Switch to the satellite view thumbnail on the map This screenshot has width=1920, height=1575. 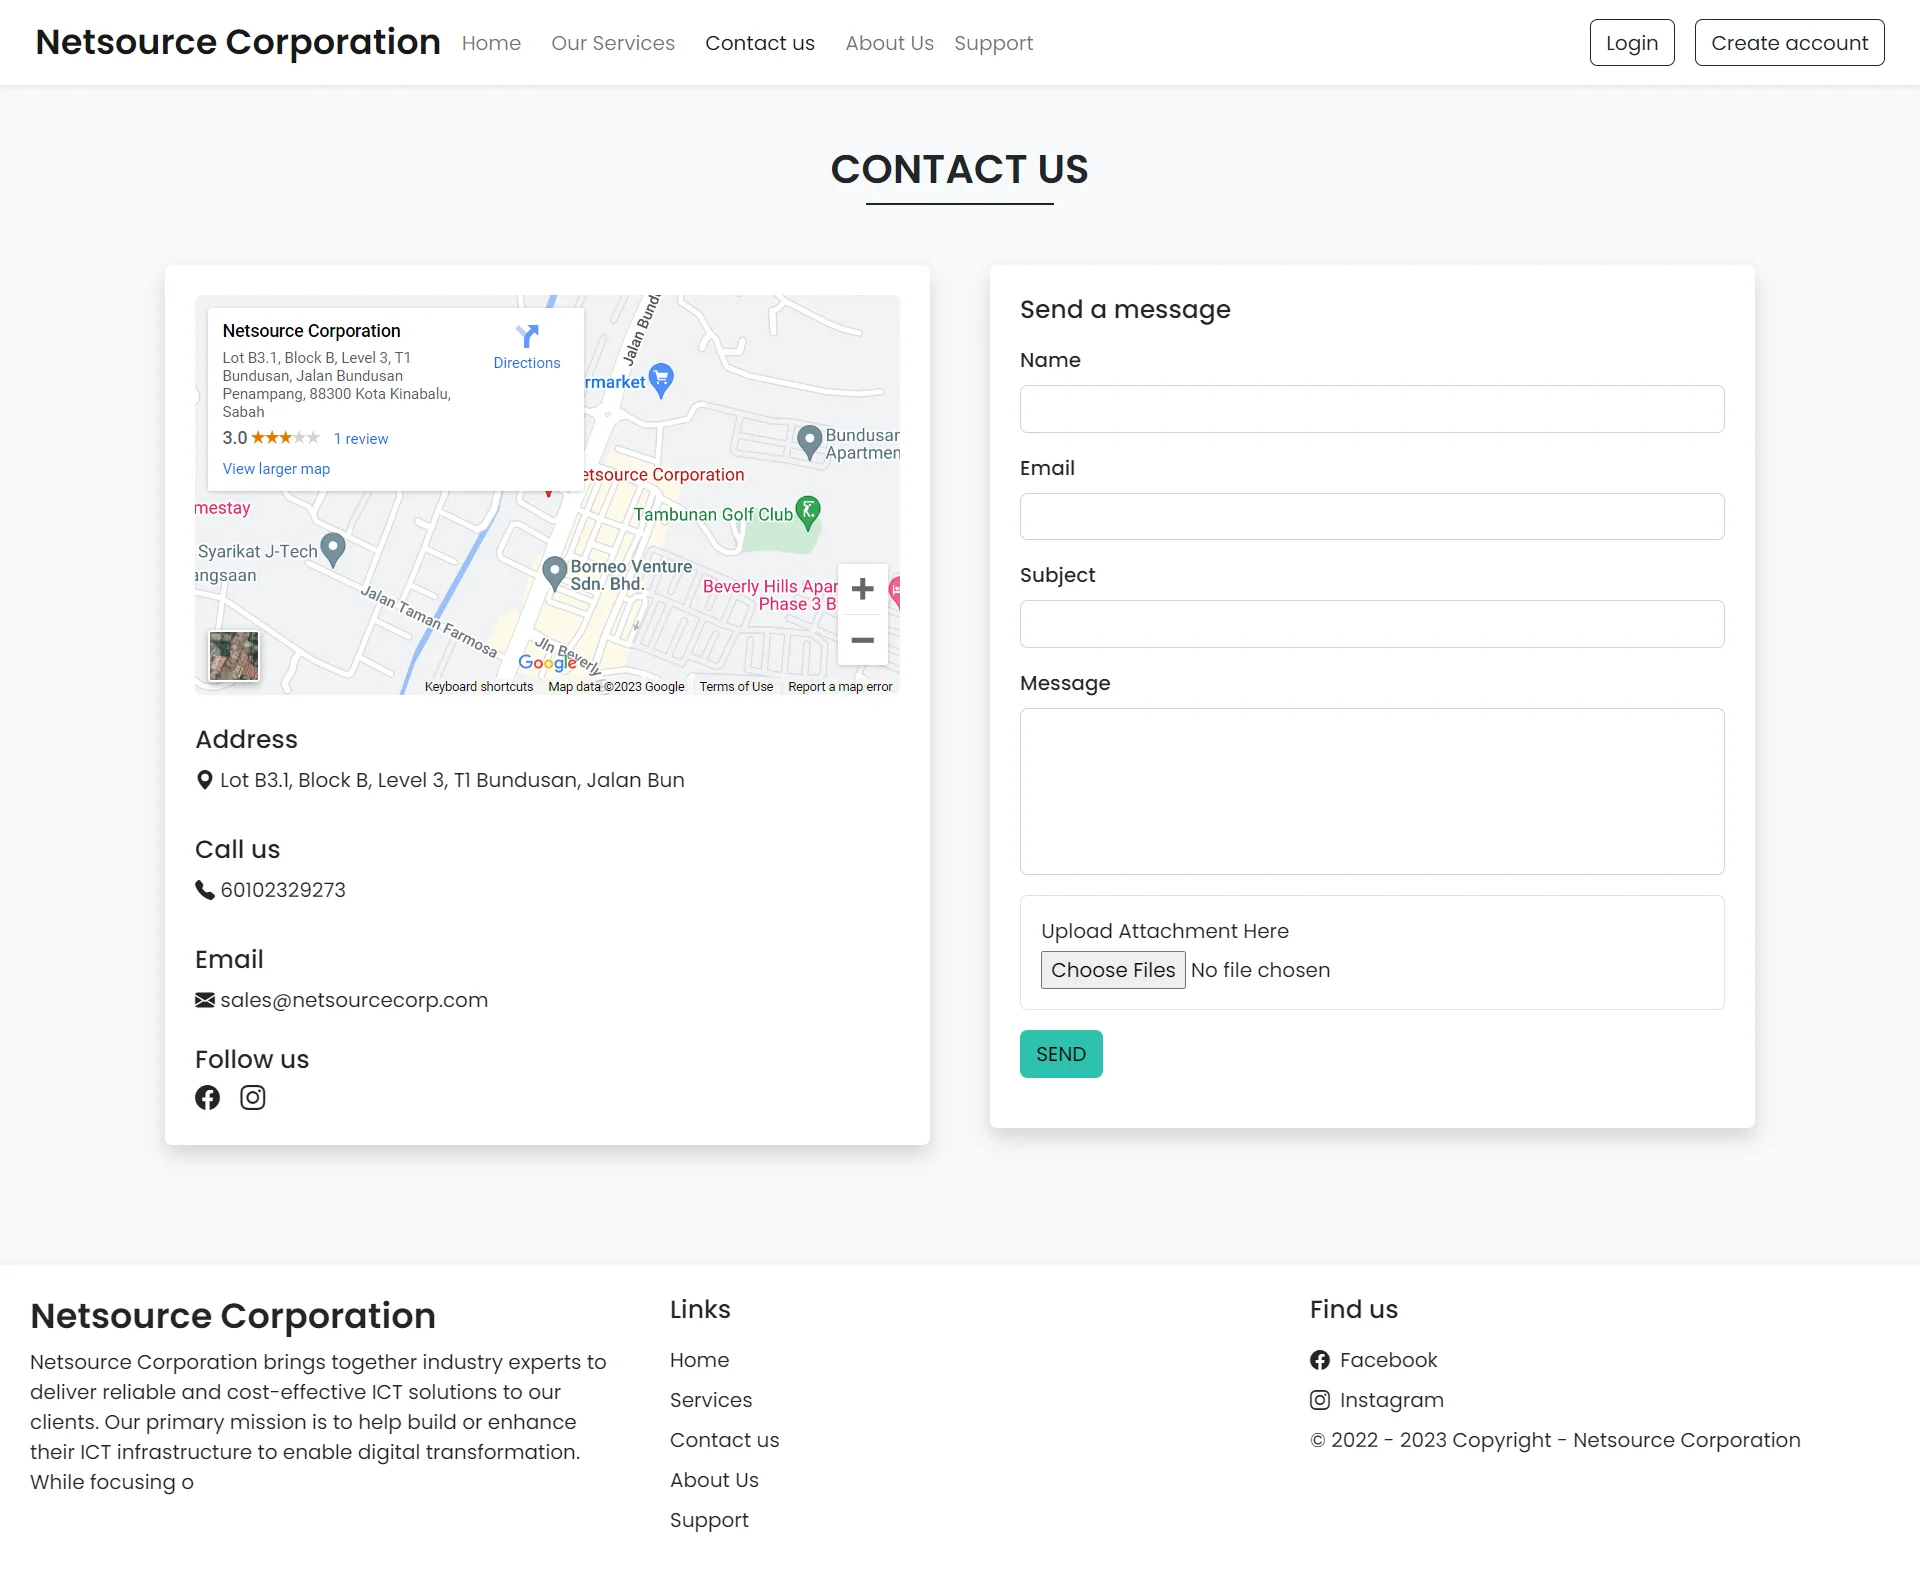[x=234, y=656]
